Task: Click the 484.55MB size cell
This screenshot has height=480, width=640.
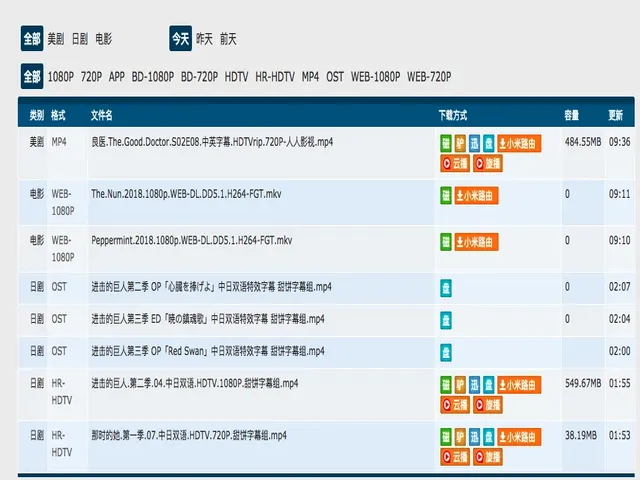Action: 583,142
